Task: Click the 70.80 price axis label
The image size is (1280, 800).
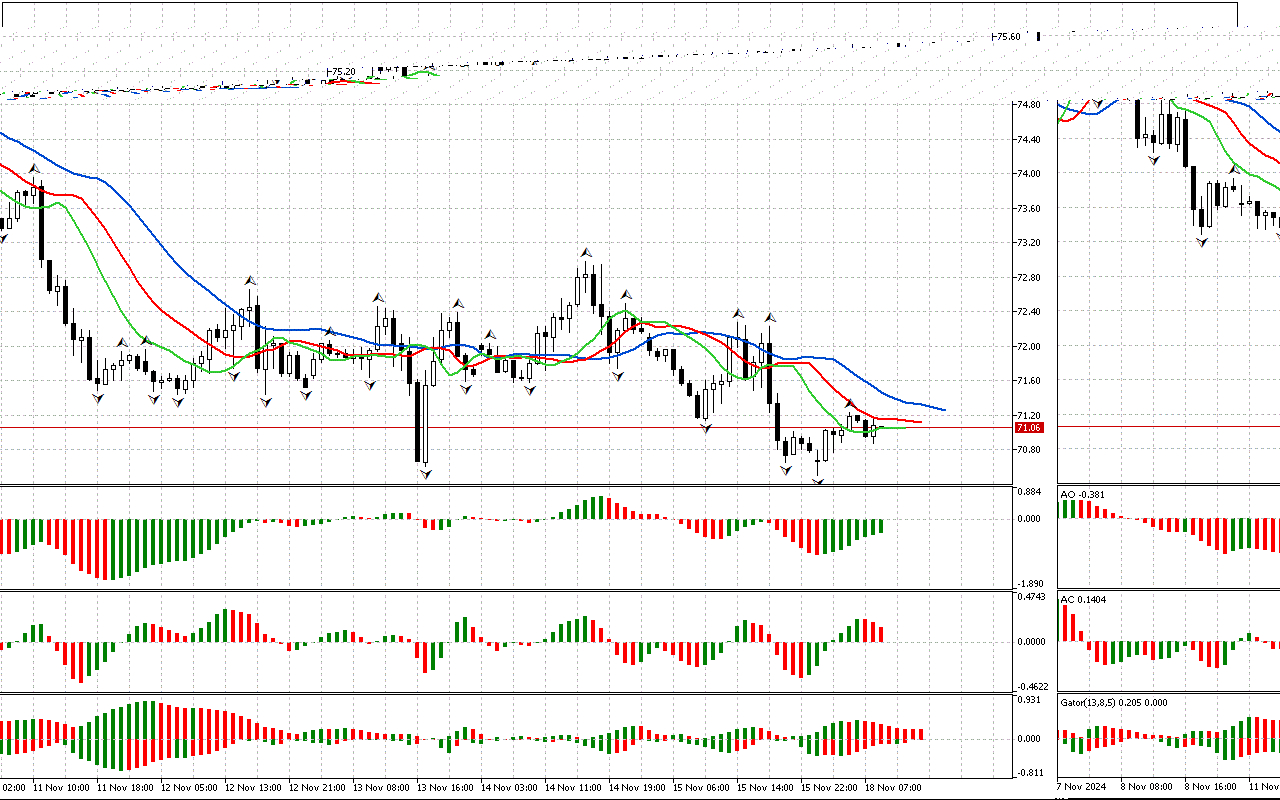Action: [1028, 450]
